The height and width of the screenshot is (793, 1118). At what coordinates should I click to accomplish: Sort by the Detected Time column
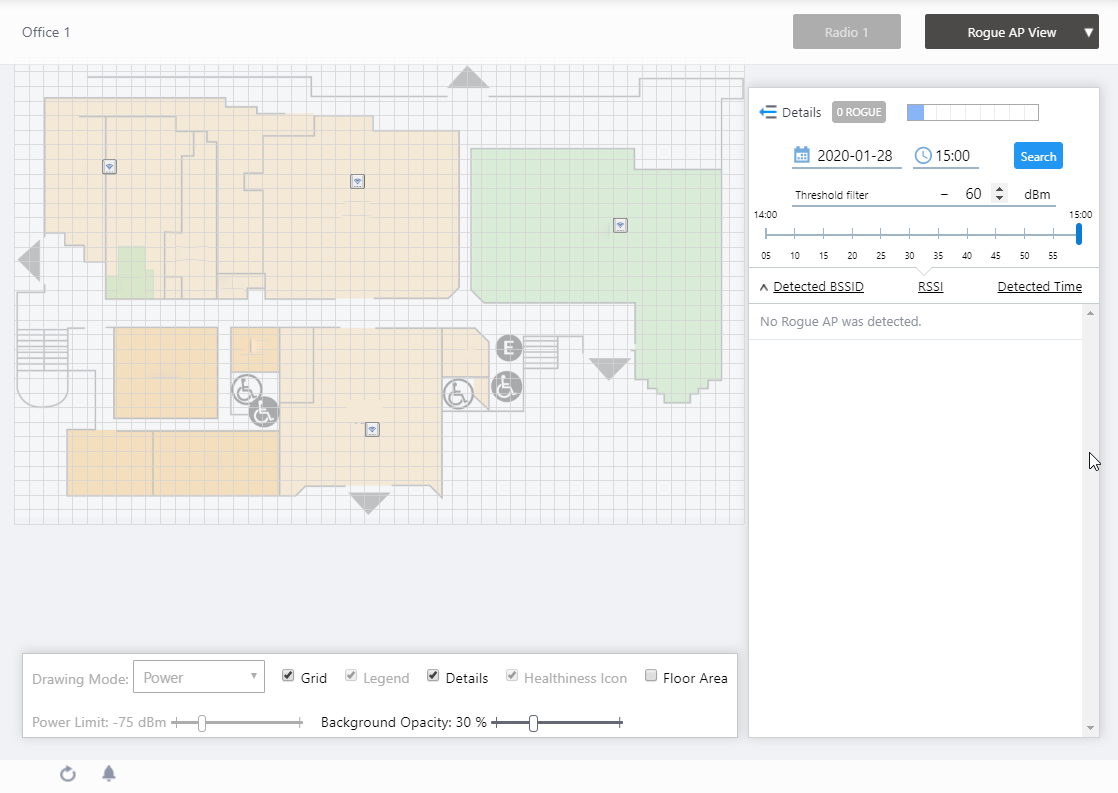pos(1039,287)
